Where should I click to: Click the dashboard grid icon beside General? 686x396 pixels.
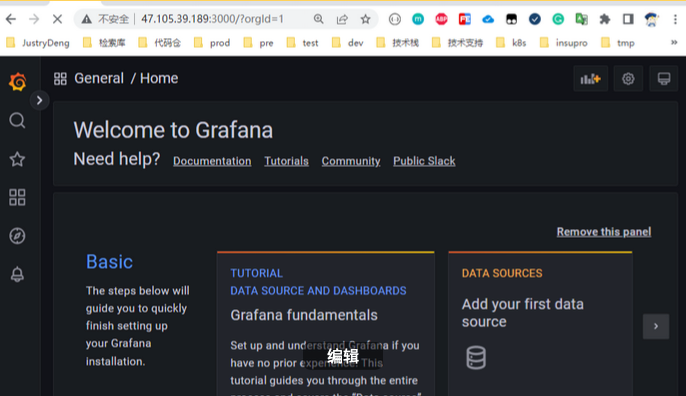pos(60,79)
